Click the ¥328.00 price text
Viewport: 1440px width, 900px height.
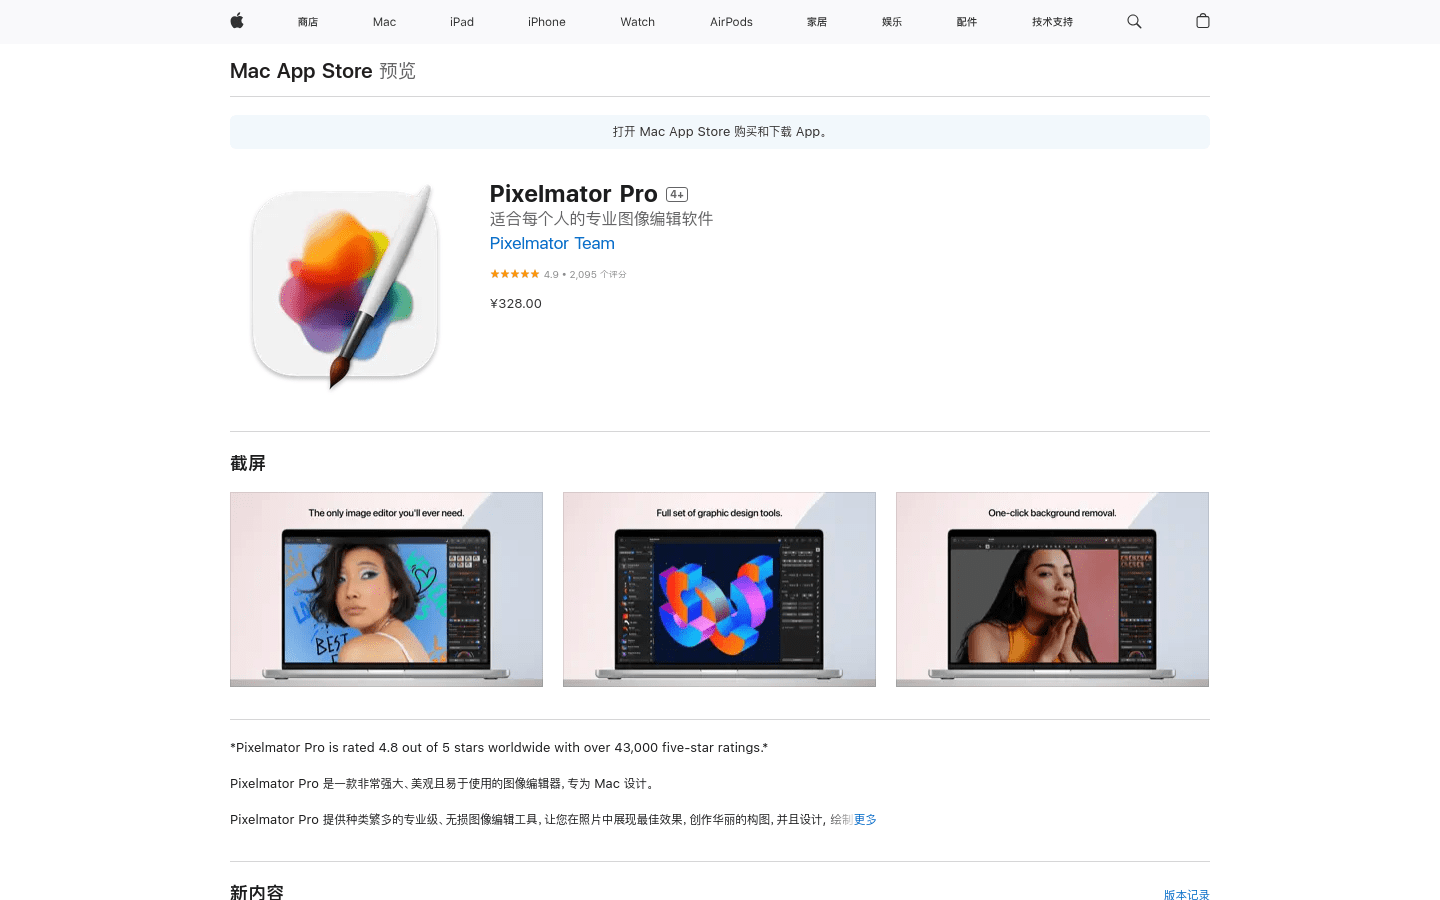[x=516, y=303]
